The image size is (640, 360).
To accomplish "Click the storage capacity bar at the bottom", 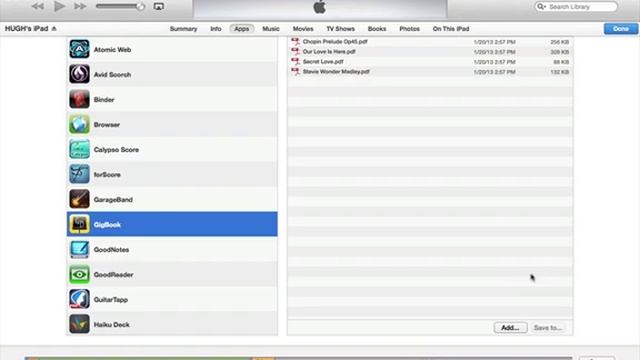I will tap(298, 358).
